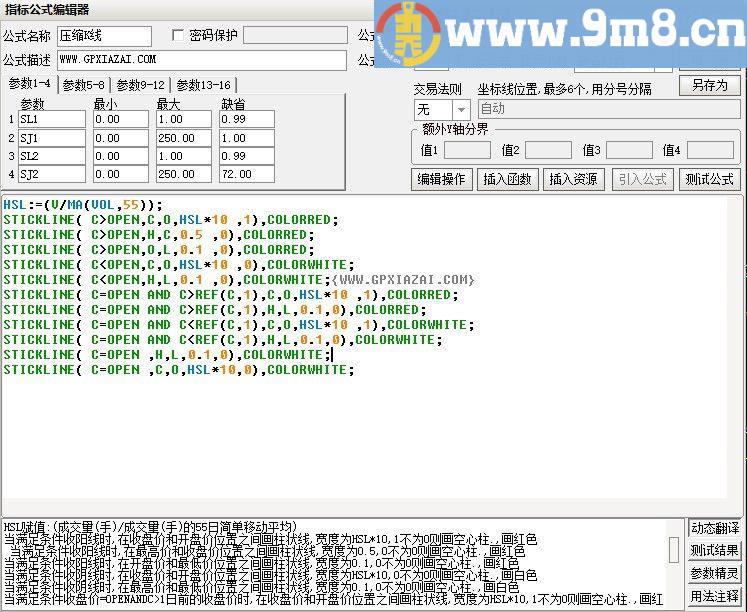Open the 参数精灵 panel
The width and height of the screenshot is (747, 612).
tap(715, 574)
